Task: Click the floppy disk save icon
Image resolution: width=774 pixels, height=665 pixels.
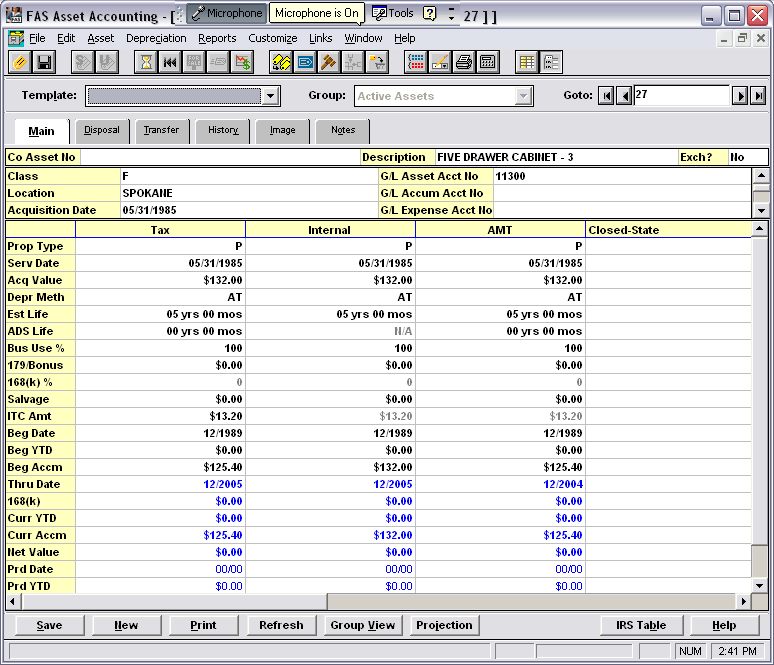Action: 44,62
